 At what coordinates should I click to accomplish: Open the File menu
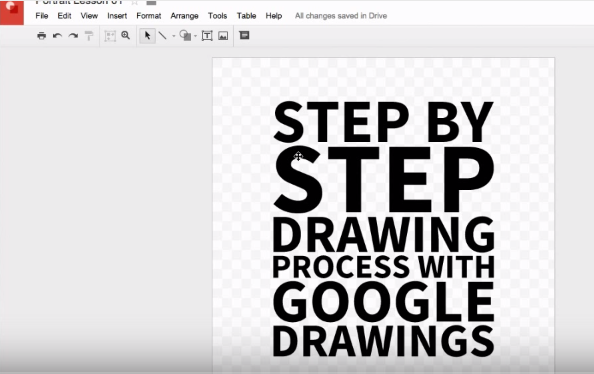point(42,16)
